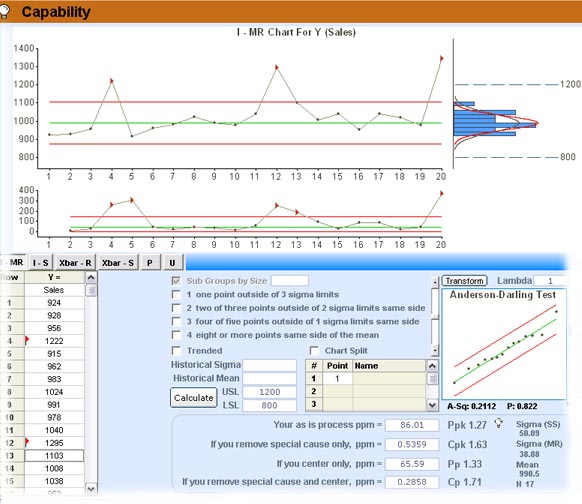The image size is (582, 504).
Task: Select Sales value 962 in row 6
Action: [x=54, y=367]
